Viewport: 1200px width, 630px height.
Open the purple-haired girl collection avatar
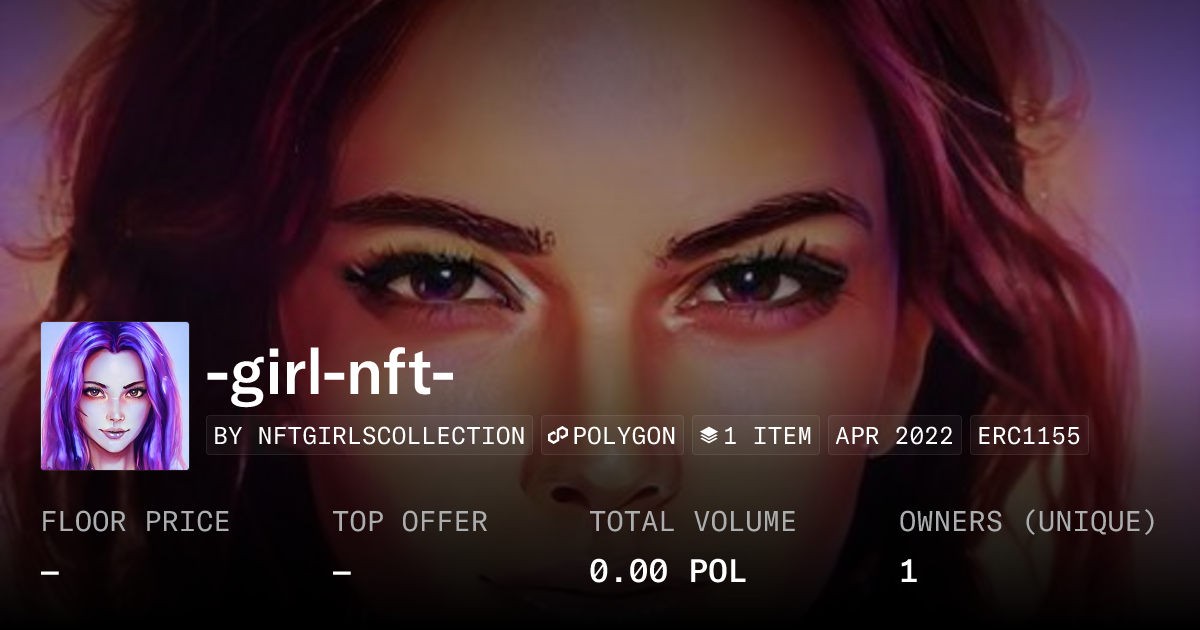(115, 396)
